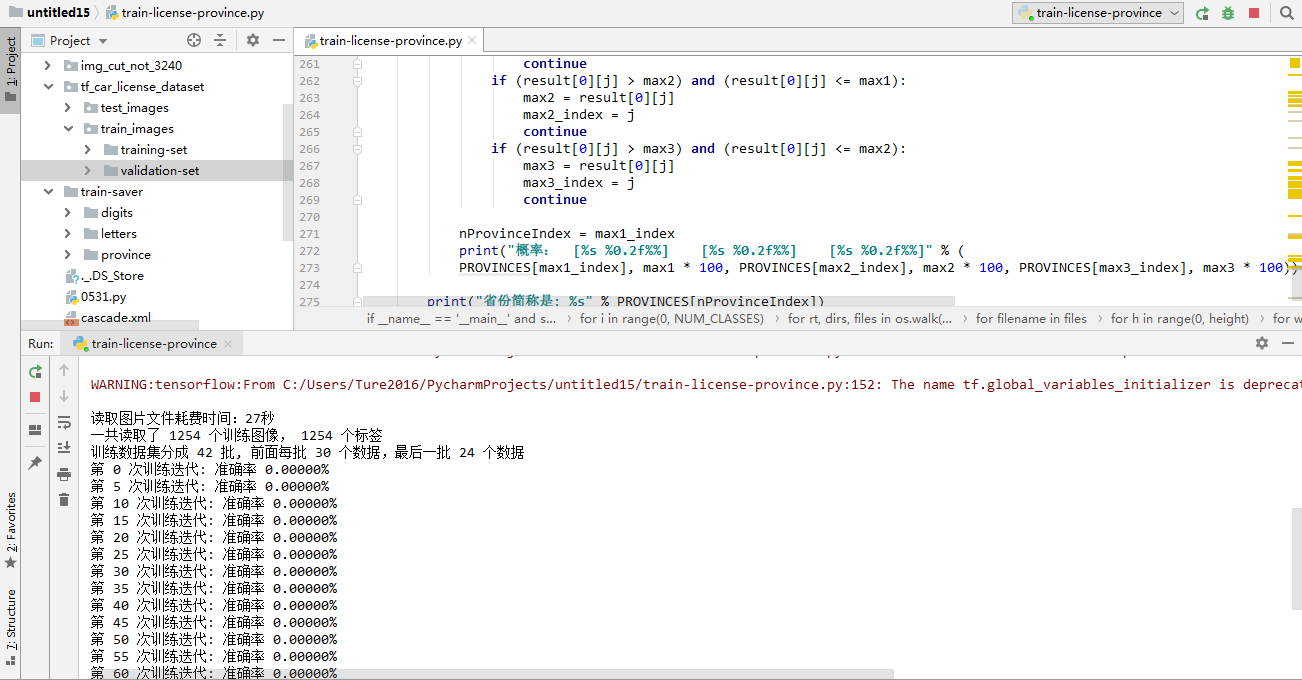Image resolution: width=1302 pixels, height=680 pixels.
Task: Print the console output with the printer icon
Action: click(64, 474)
